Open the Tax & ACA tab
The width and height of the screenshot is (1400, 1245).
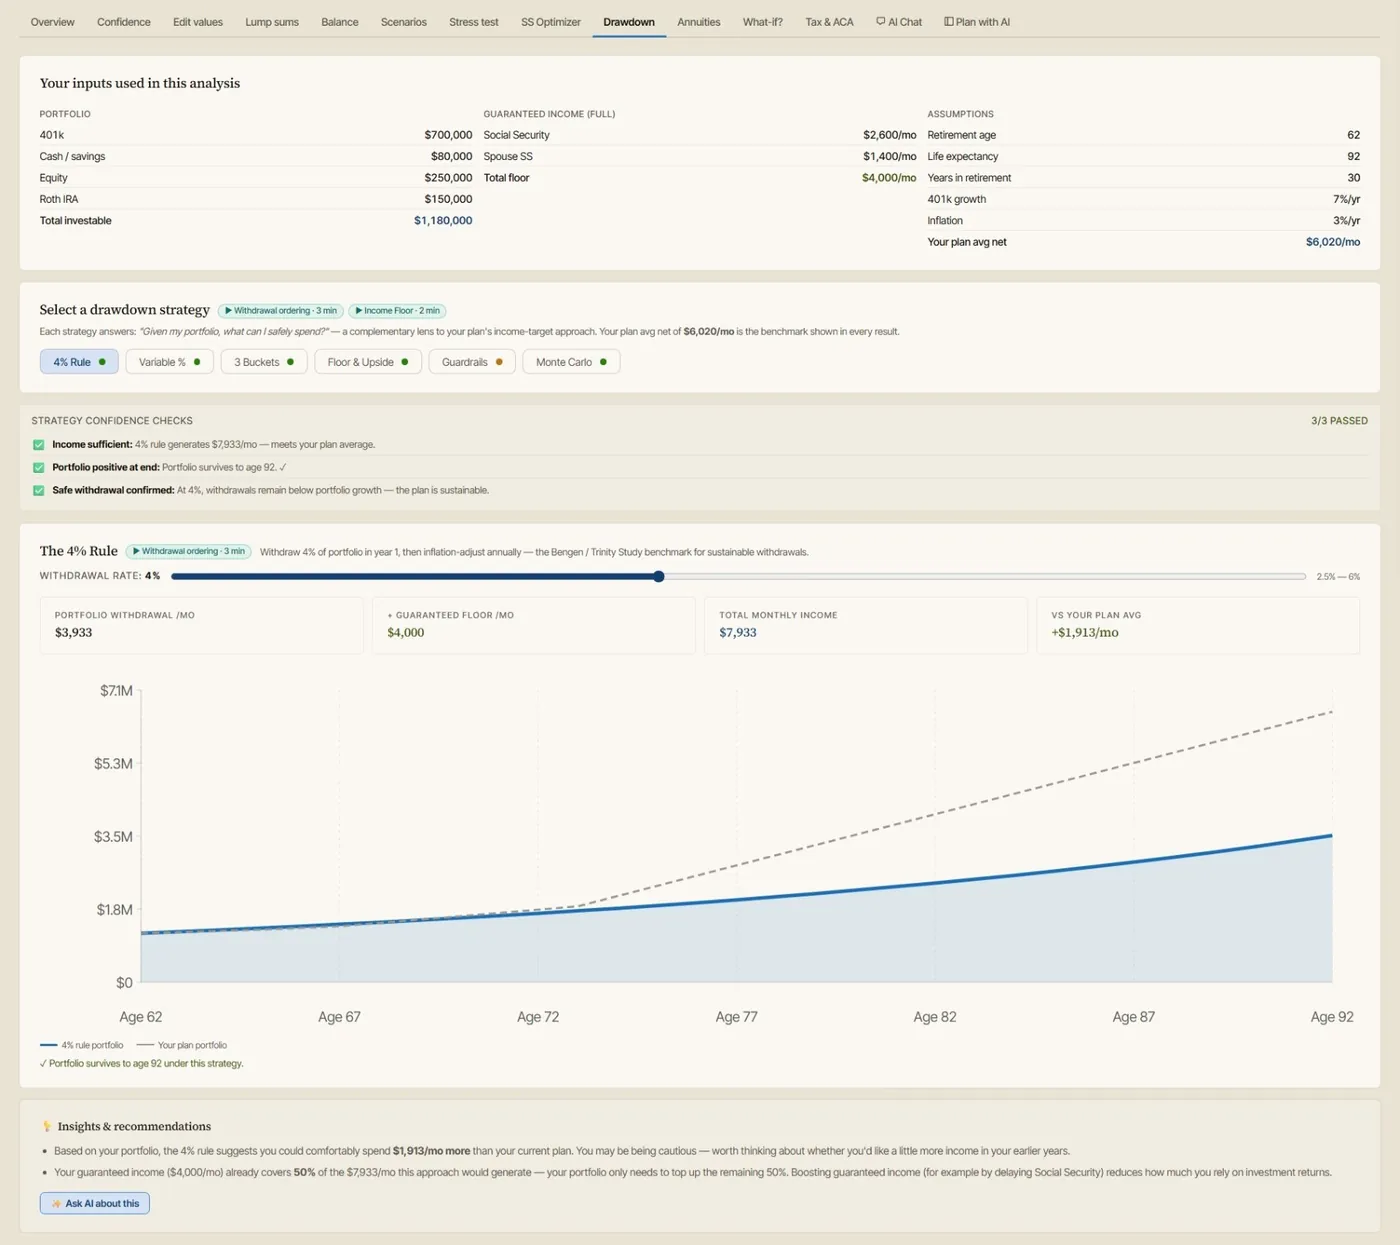(830, 22)
